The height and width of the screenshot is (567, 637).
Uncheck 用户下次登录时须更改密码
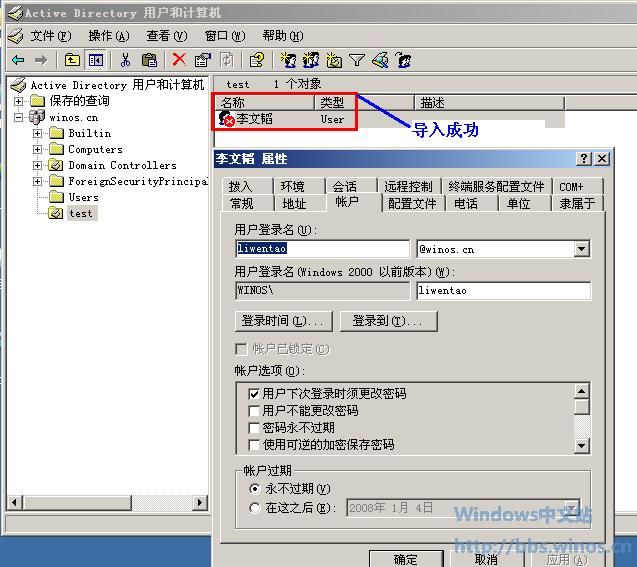tap(254, 394)
